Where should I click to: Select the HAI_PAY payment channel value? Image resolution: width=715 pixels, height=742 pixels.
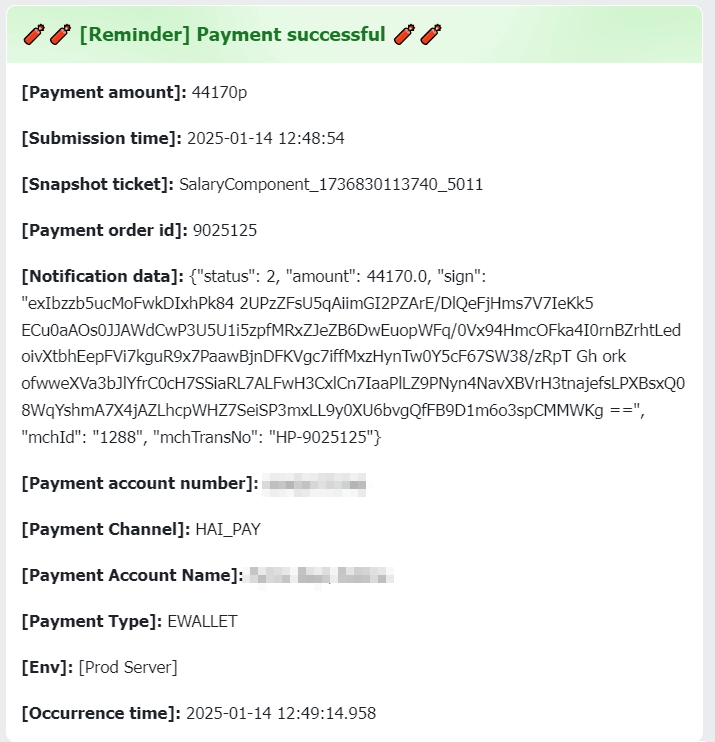[227, 529]
